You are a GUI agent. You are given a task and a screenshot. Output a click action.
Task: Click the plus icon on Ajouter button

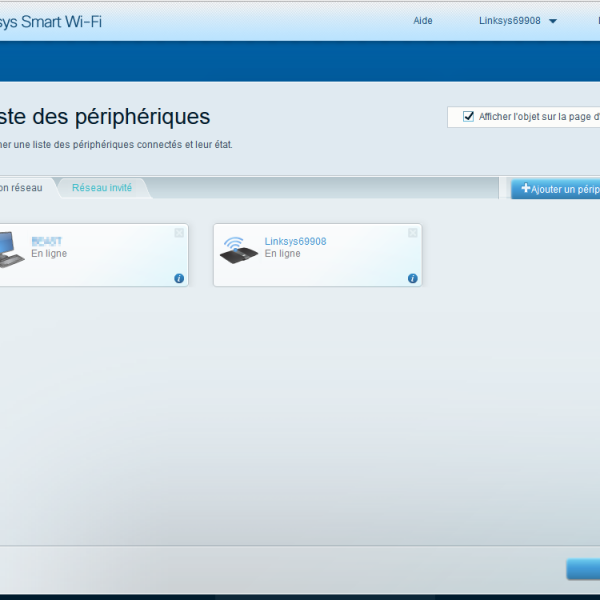526,188
